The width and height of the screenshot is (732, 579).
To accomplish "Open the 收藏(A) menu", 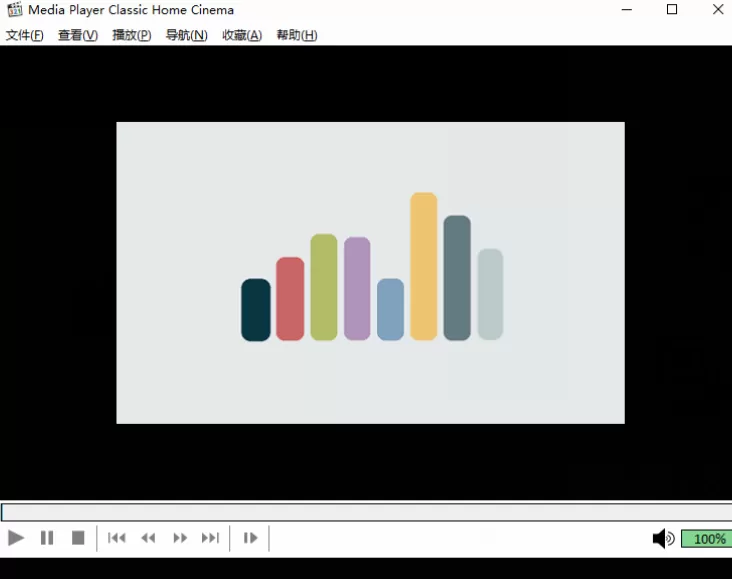I will tap(241, 35).
